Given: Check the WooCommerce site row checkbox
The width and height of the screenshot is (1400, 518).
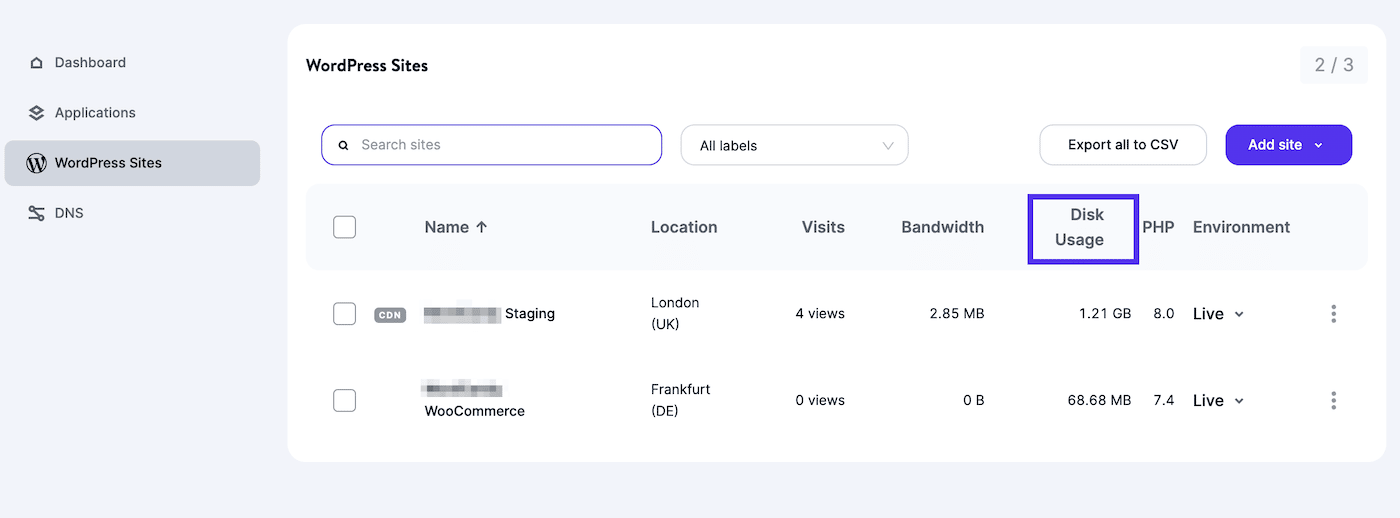Looking at the screenshot, I should [x=344, y=400].
